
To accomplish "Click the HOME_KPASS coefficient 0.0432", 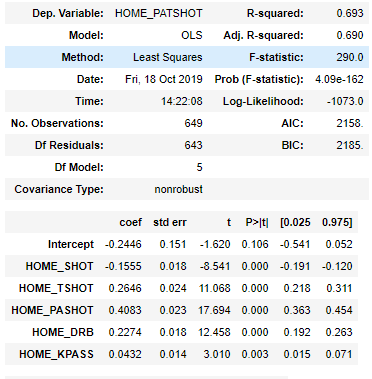I will [125, 354].
